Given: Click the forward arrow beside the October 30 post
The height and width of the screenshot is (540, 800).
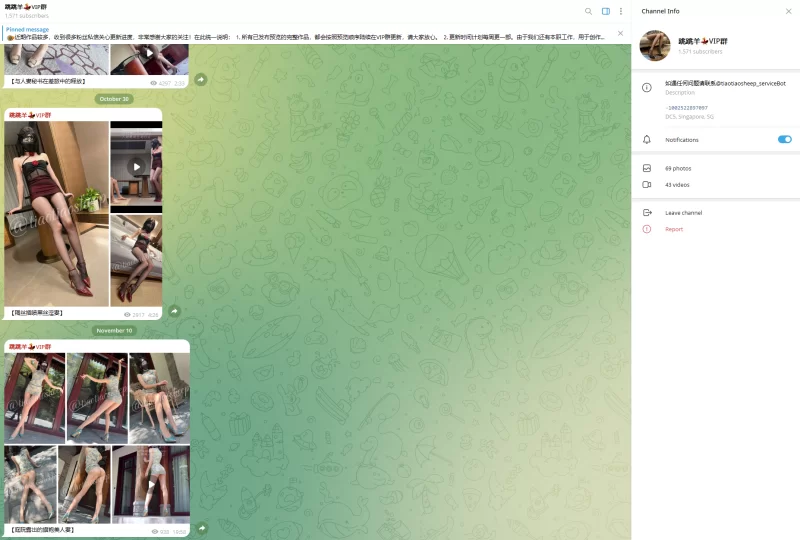Looking at the screenshot, I should (173, 311).
